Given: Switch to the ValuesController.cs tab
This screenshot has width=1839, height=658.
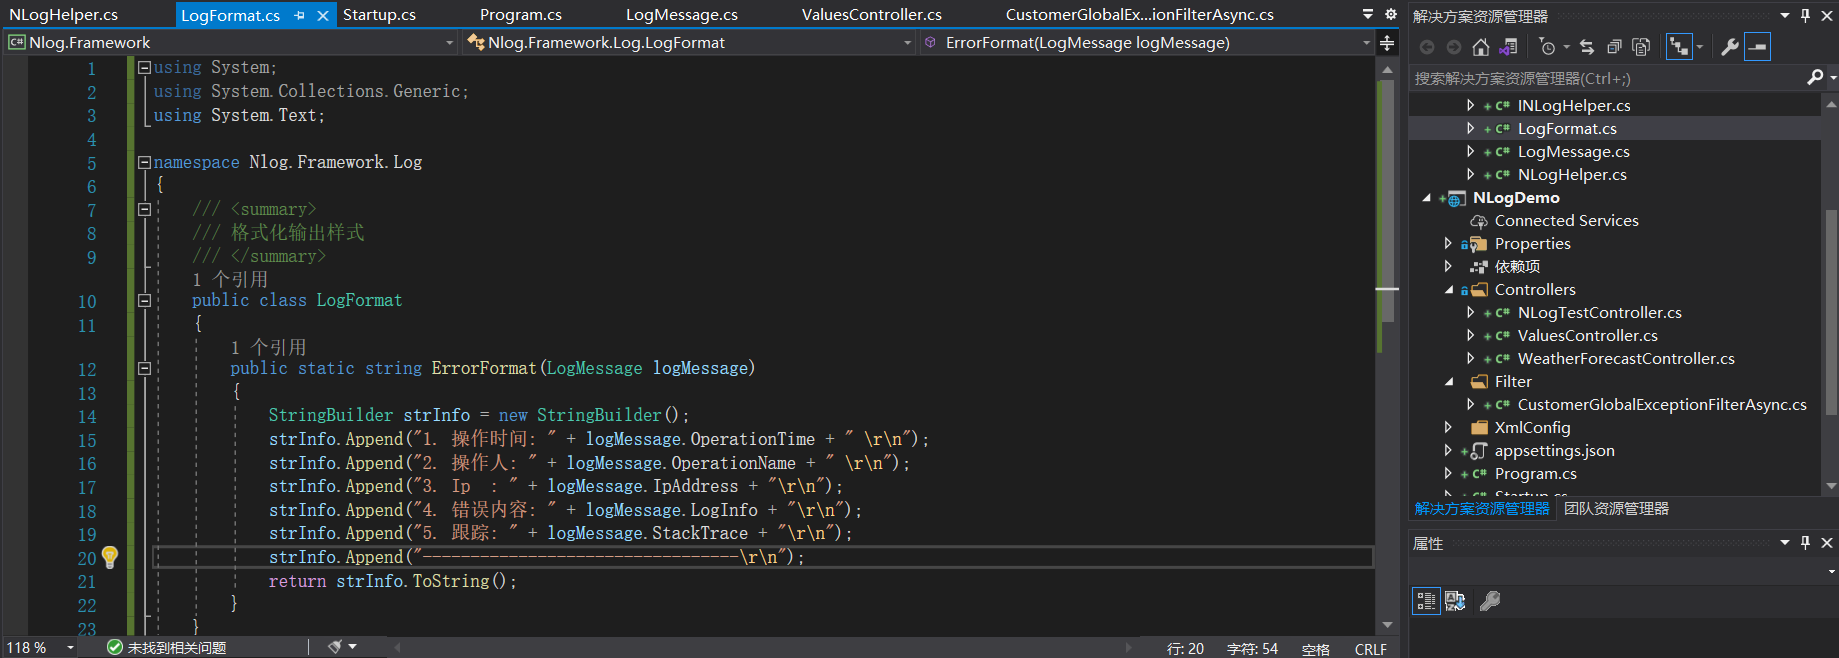Looking at the screenshot, I should pos(871,15).
